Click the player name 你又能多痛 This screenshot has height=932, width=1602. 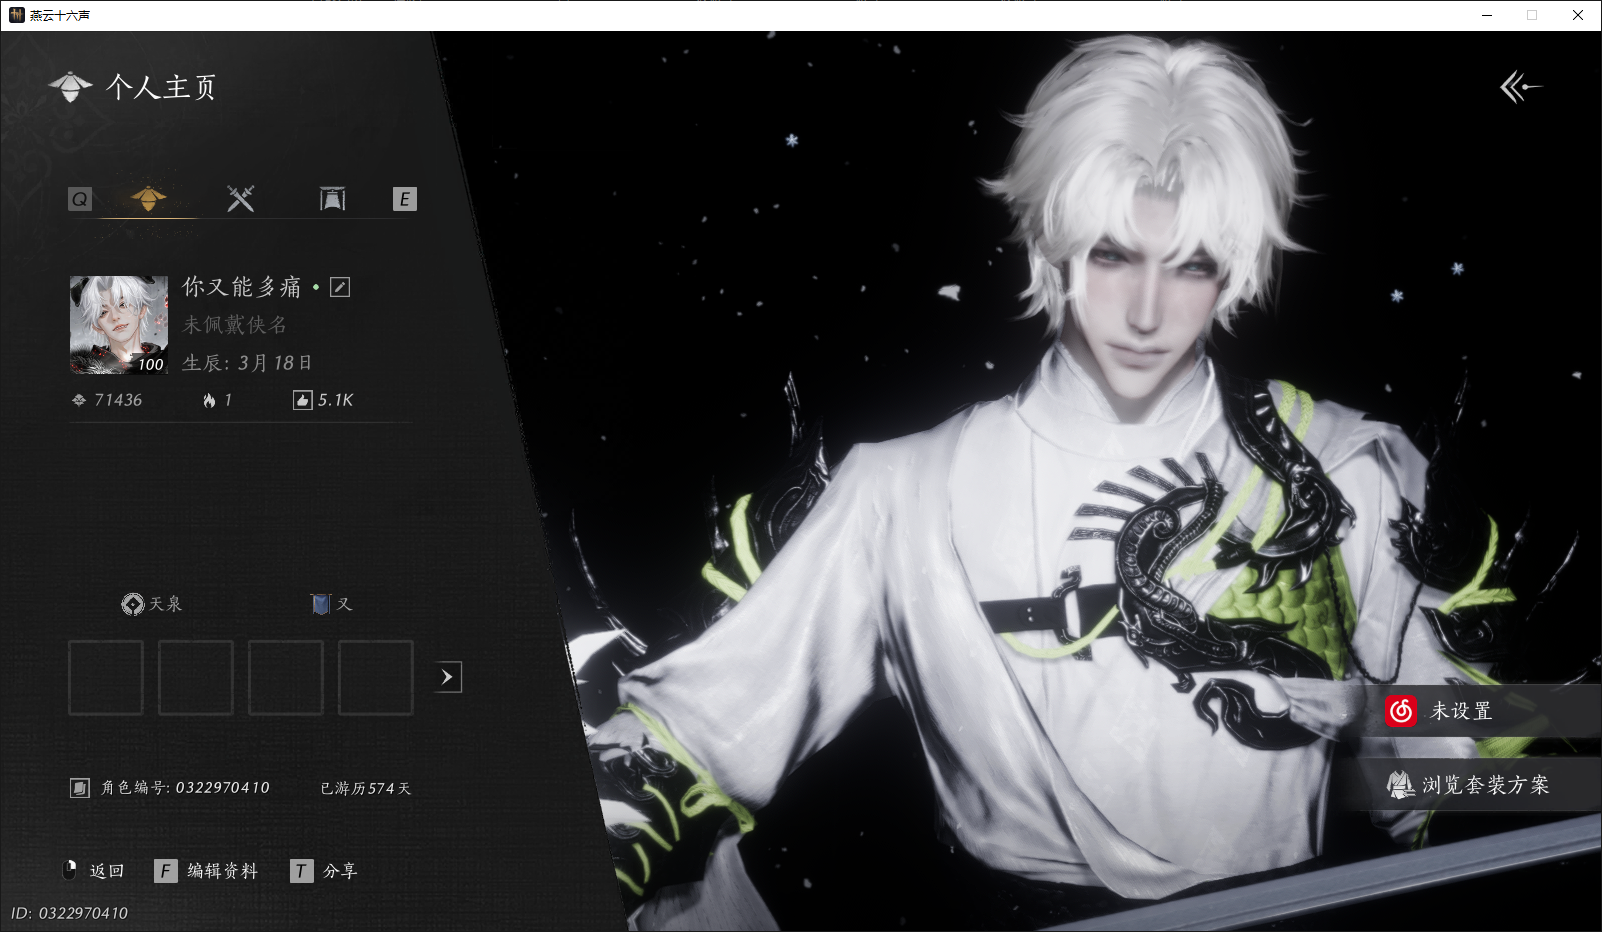[x=242, y=287]
